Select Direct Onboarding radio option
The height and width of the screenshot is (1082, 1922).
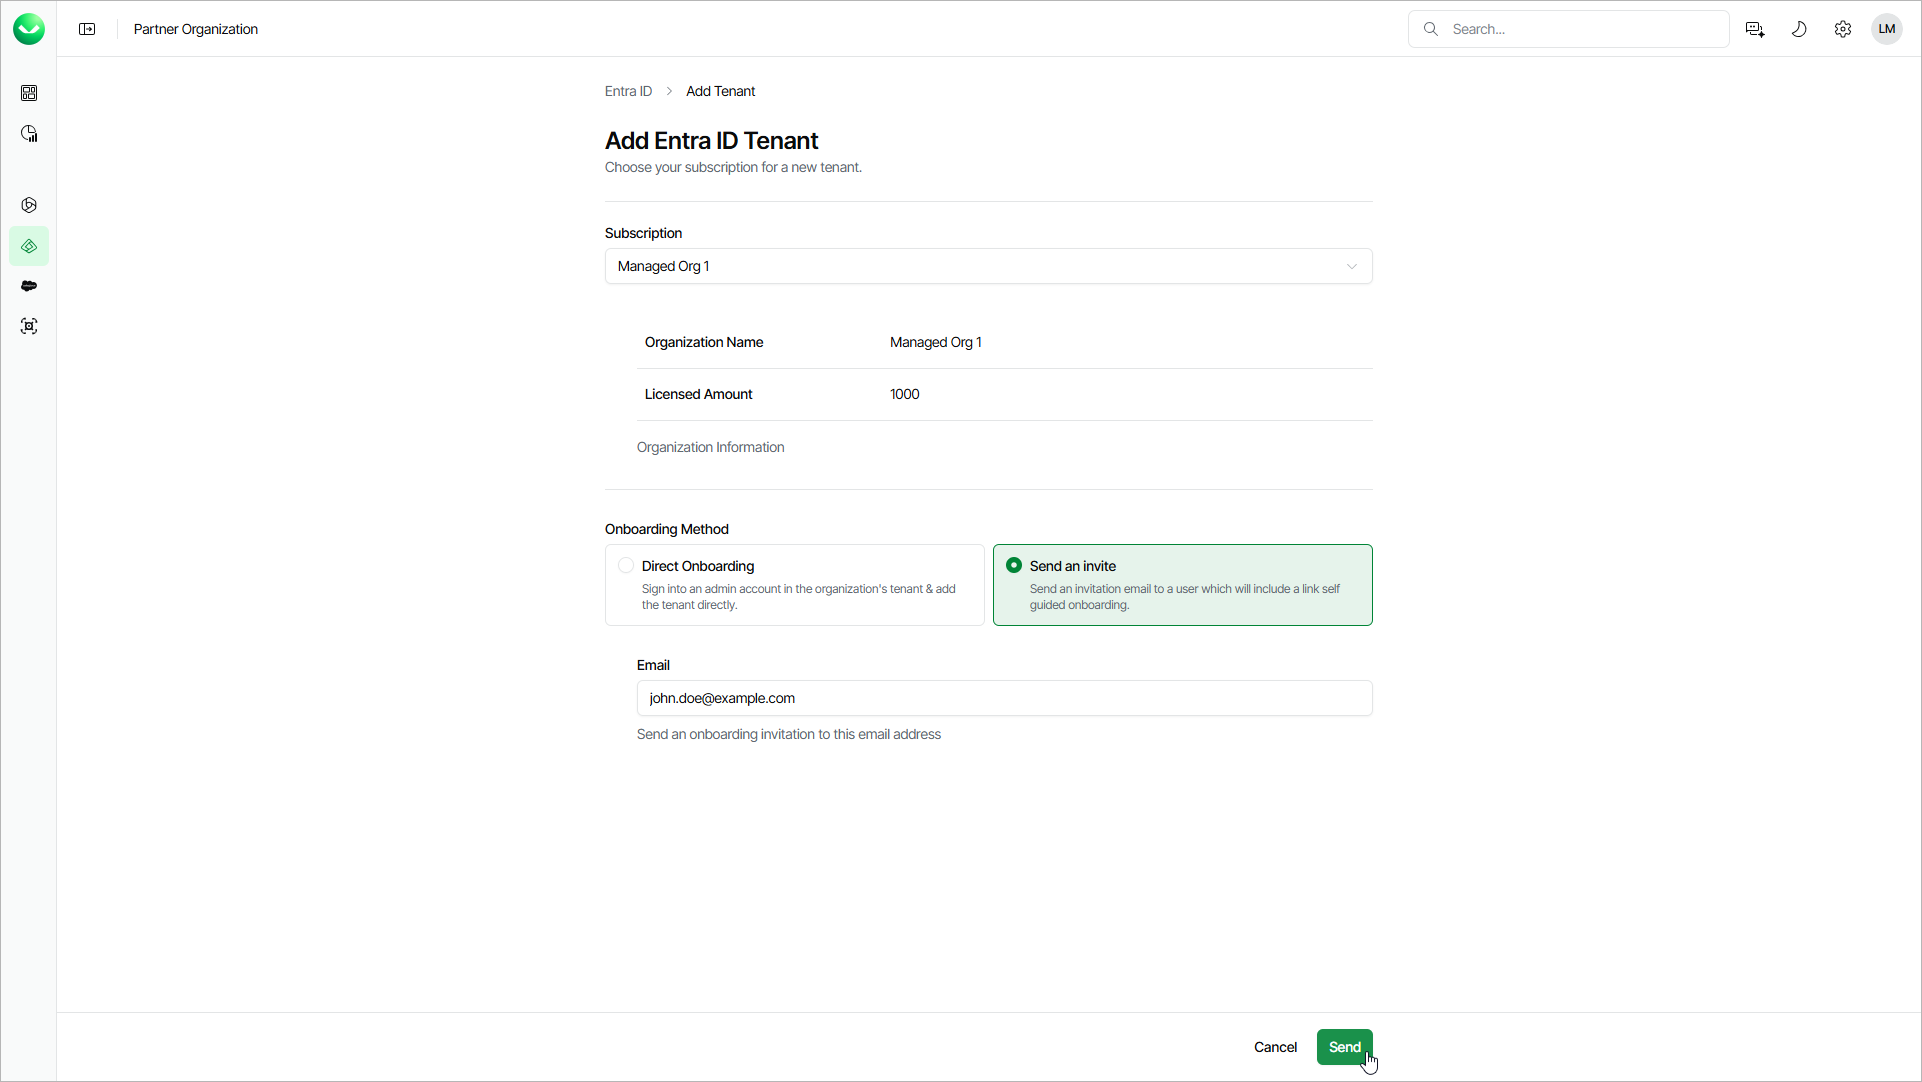coord(626,566)
